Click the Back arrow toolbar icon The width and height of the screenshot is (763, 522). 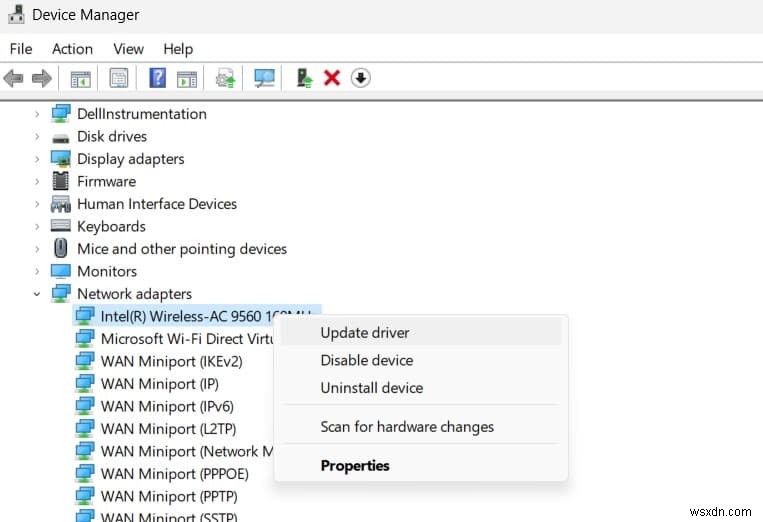point(13,78)
